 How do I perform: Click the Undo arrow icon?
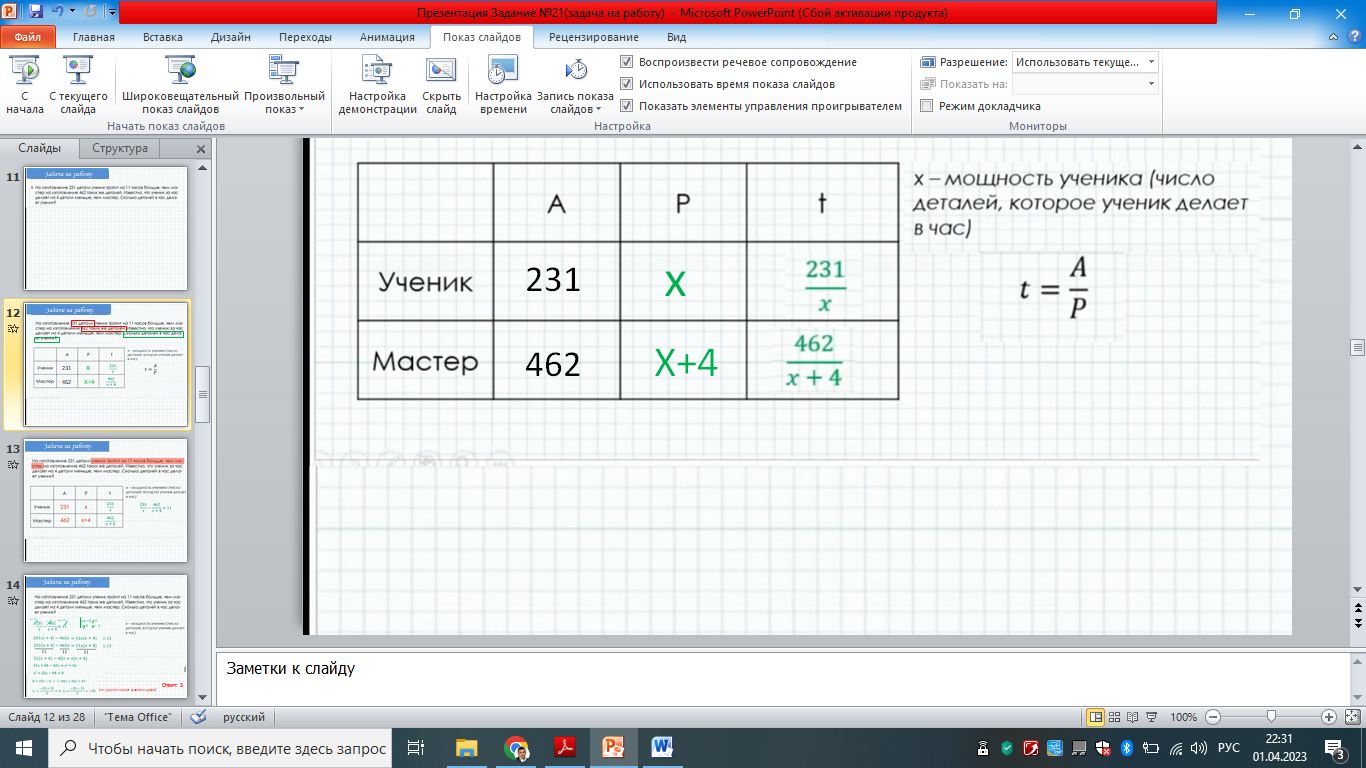(x=57, y=13)
